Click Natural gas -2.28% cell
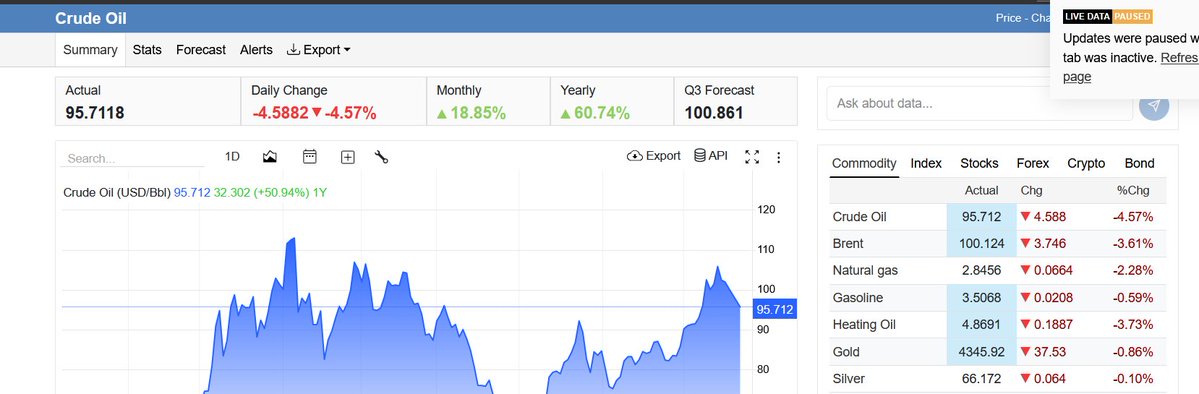Screen dimensions: 1199x394 pos(1132,270)
